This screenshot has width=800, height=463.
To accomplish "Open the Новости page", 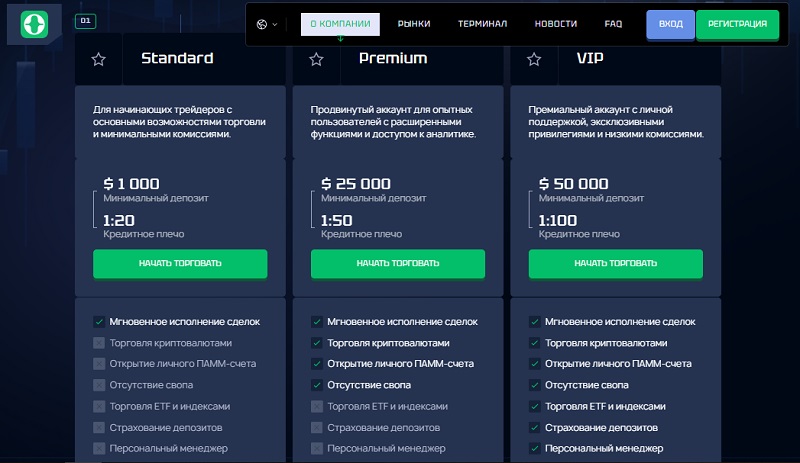I will pyautogui.click(x=556, y=24).
